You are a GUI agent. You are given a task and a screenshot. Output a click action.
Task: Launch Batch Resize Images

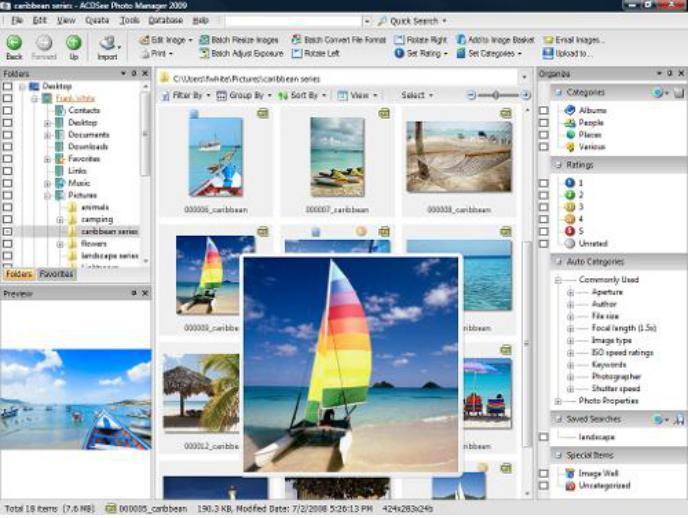[239, 40]
